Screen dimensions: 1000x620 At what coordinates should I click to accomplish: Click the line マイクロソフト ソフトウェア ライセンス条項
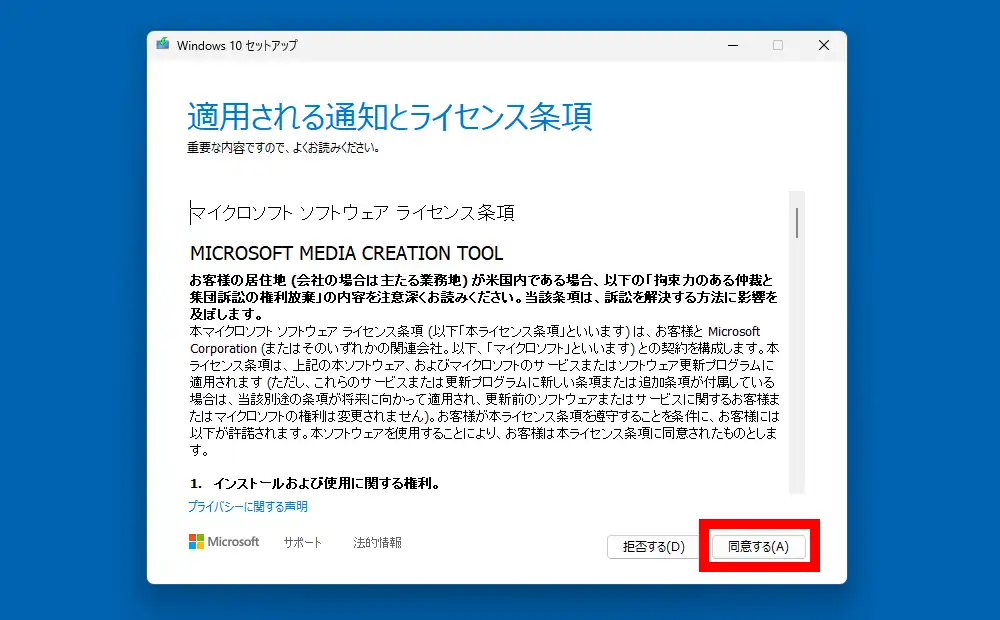pos(352,212)
